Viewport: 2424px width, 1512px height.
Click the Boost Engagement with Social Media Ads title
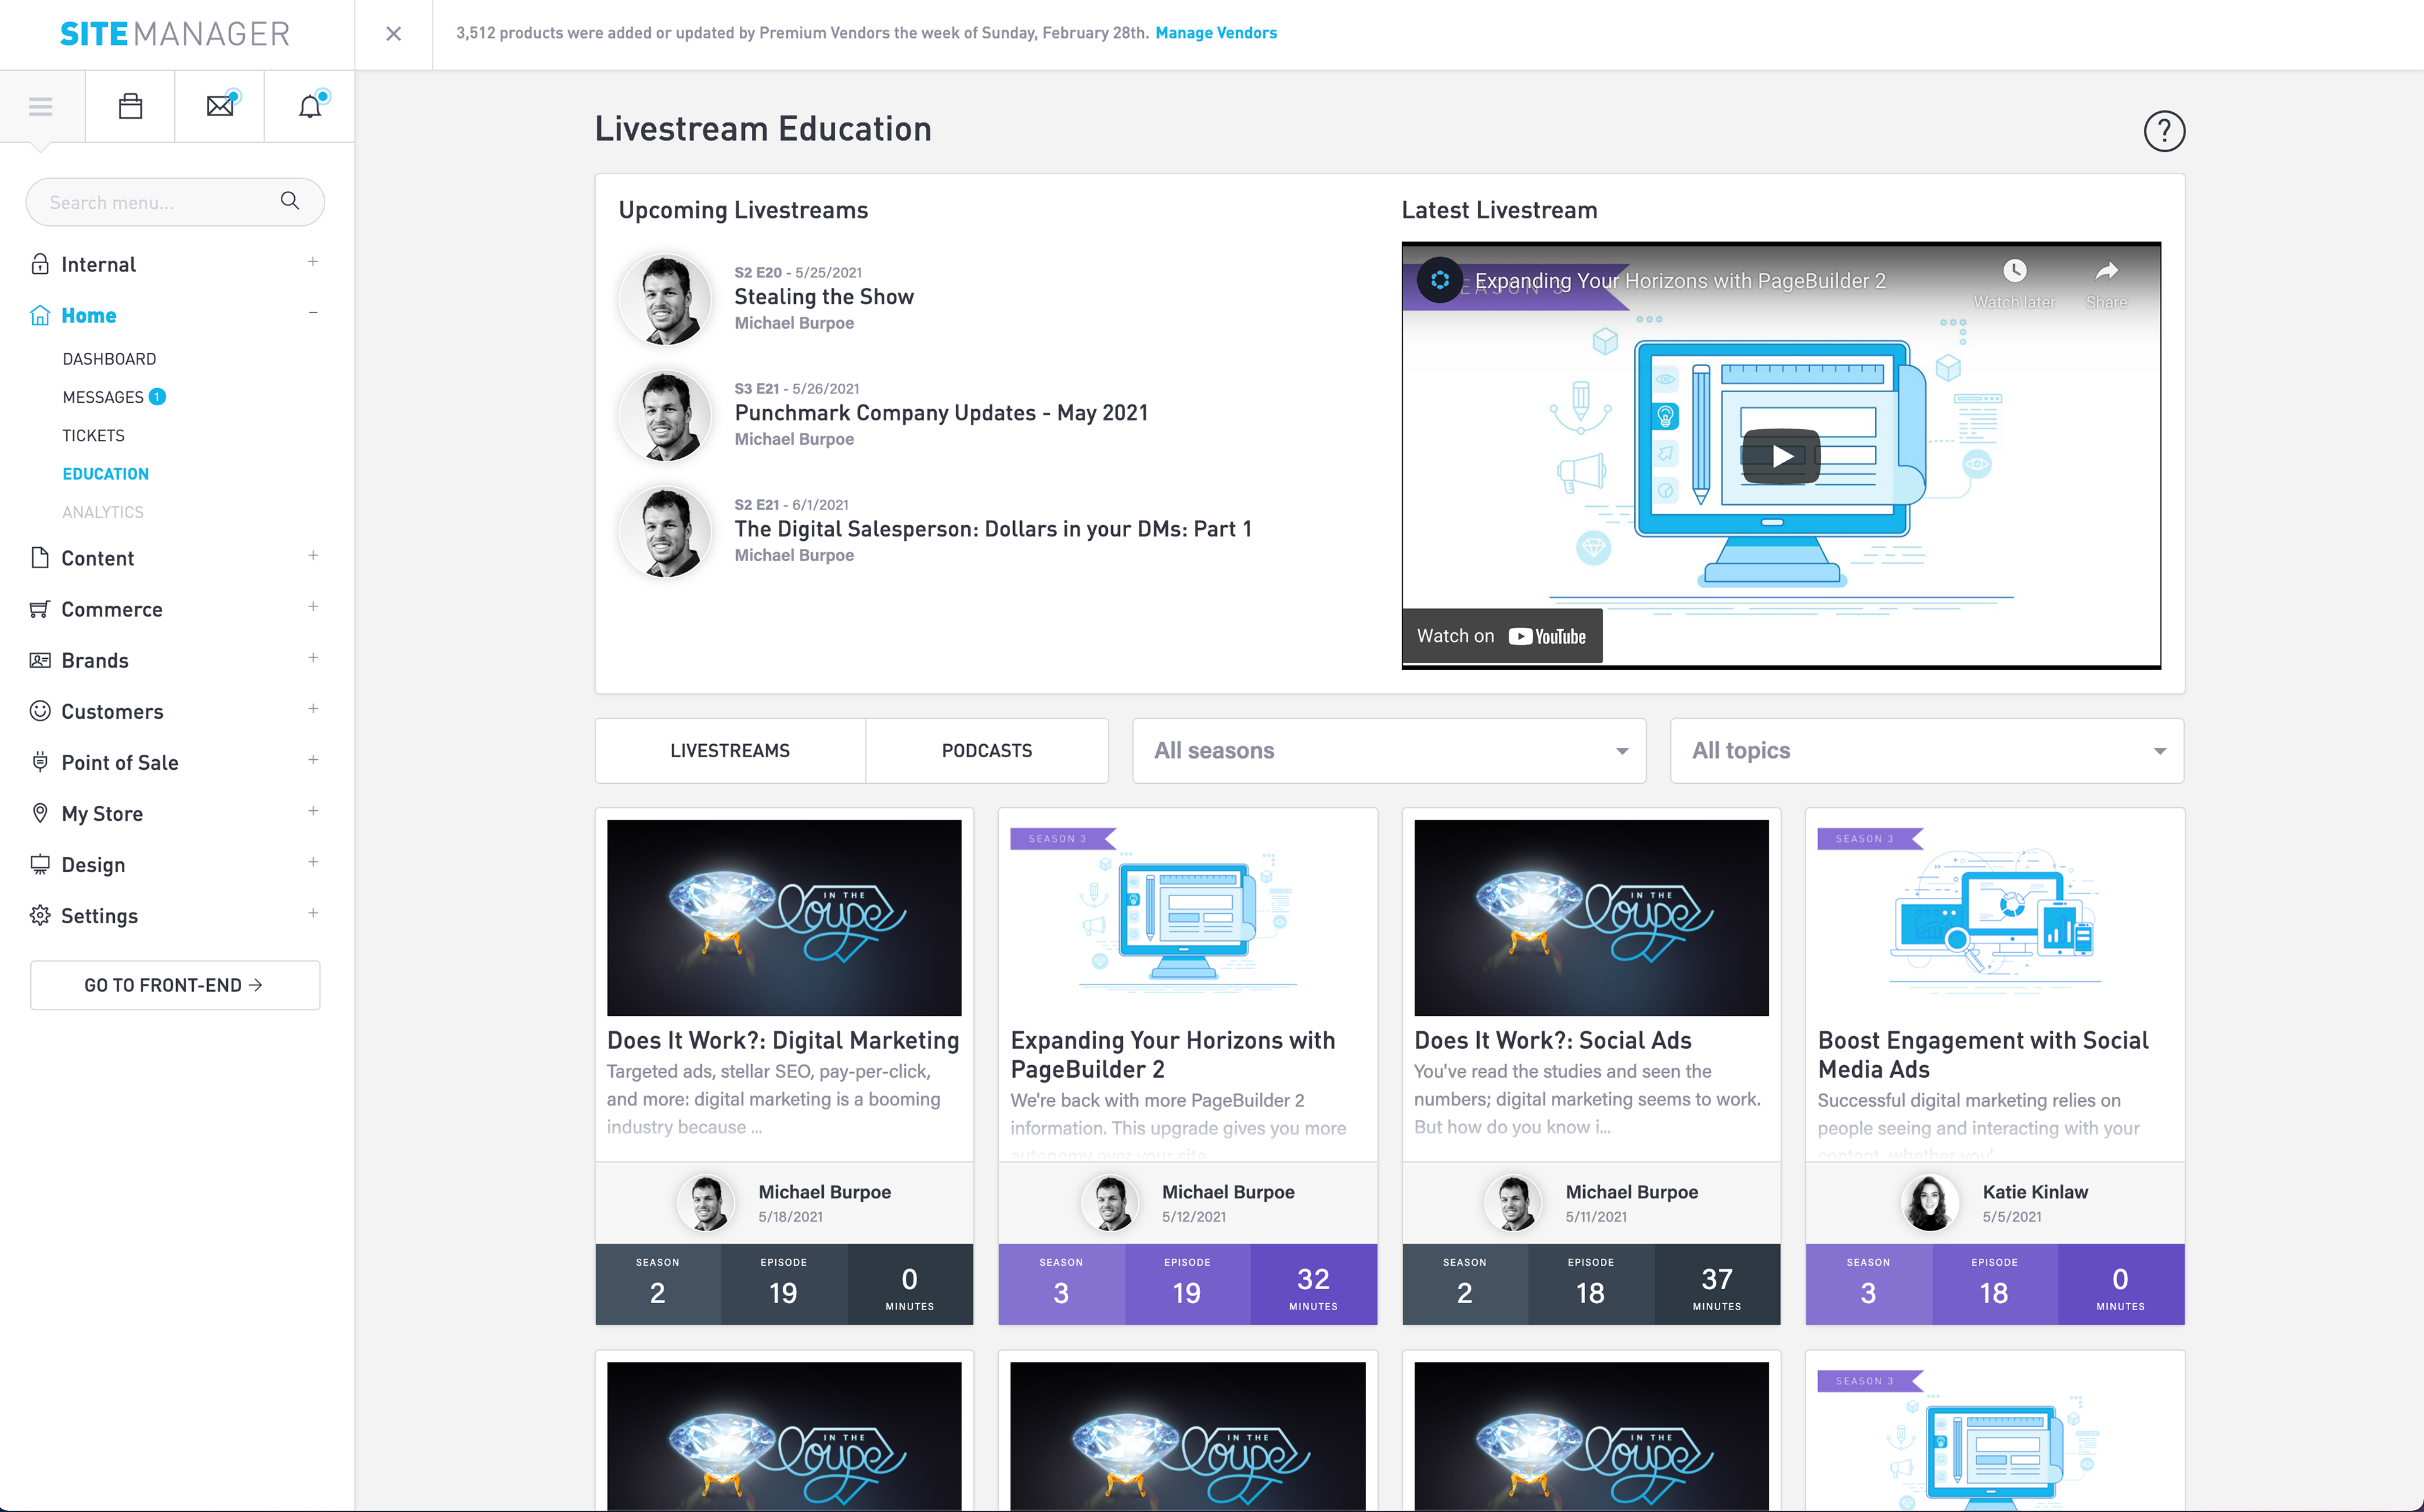pos(1983,1055)
